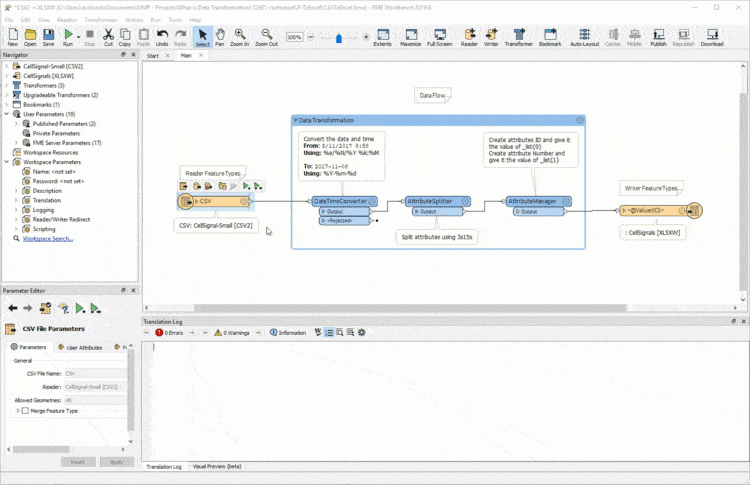Viewport: 750px width, 485px height.
Task: Click the Apply button in Parameter Editor
Action: coord(117,462)
